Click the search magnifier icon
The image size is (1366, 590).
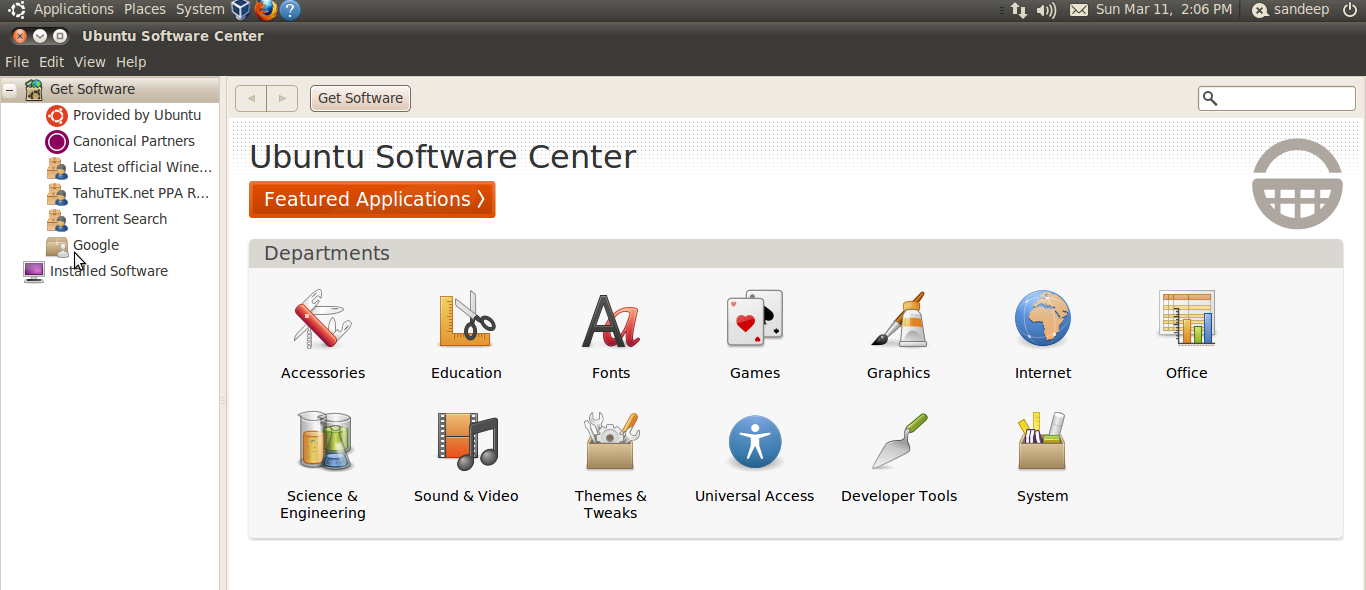click(x=1210, y=98)
